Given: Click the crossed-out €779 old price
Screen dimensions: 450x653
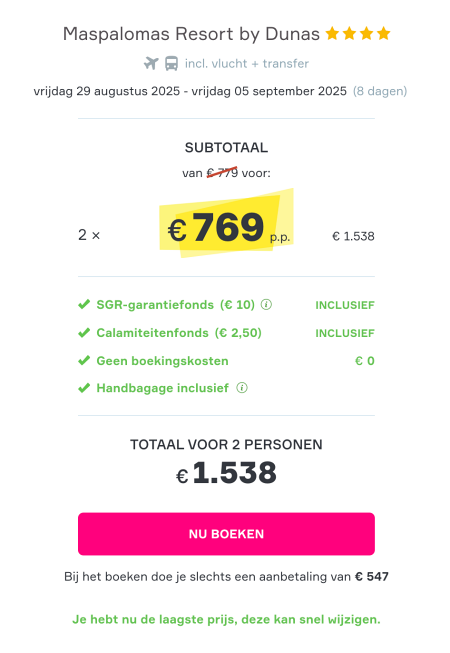Looking at the screenshot, I should point(222,172).
